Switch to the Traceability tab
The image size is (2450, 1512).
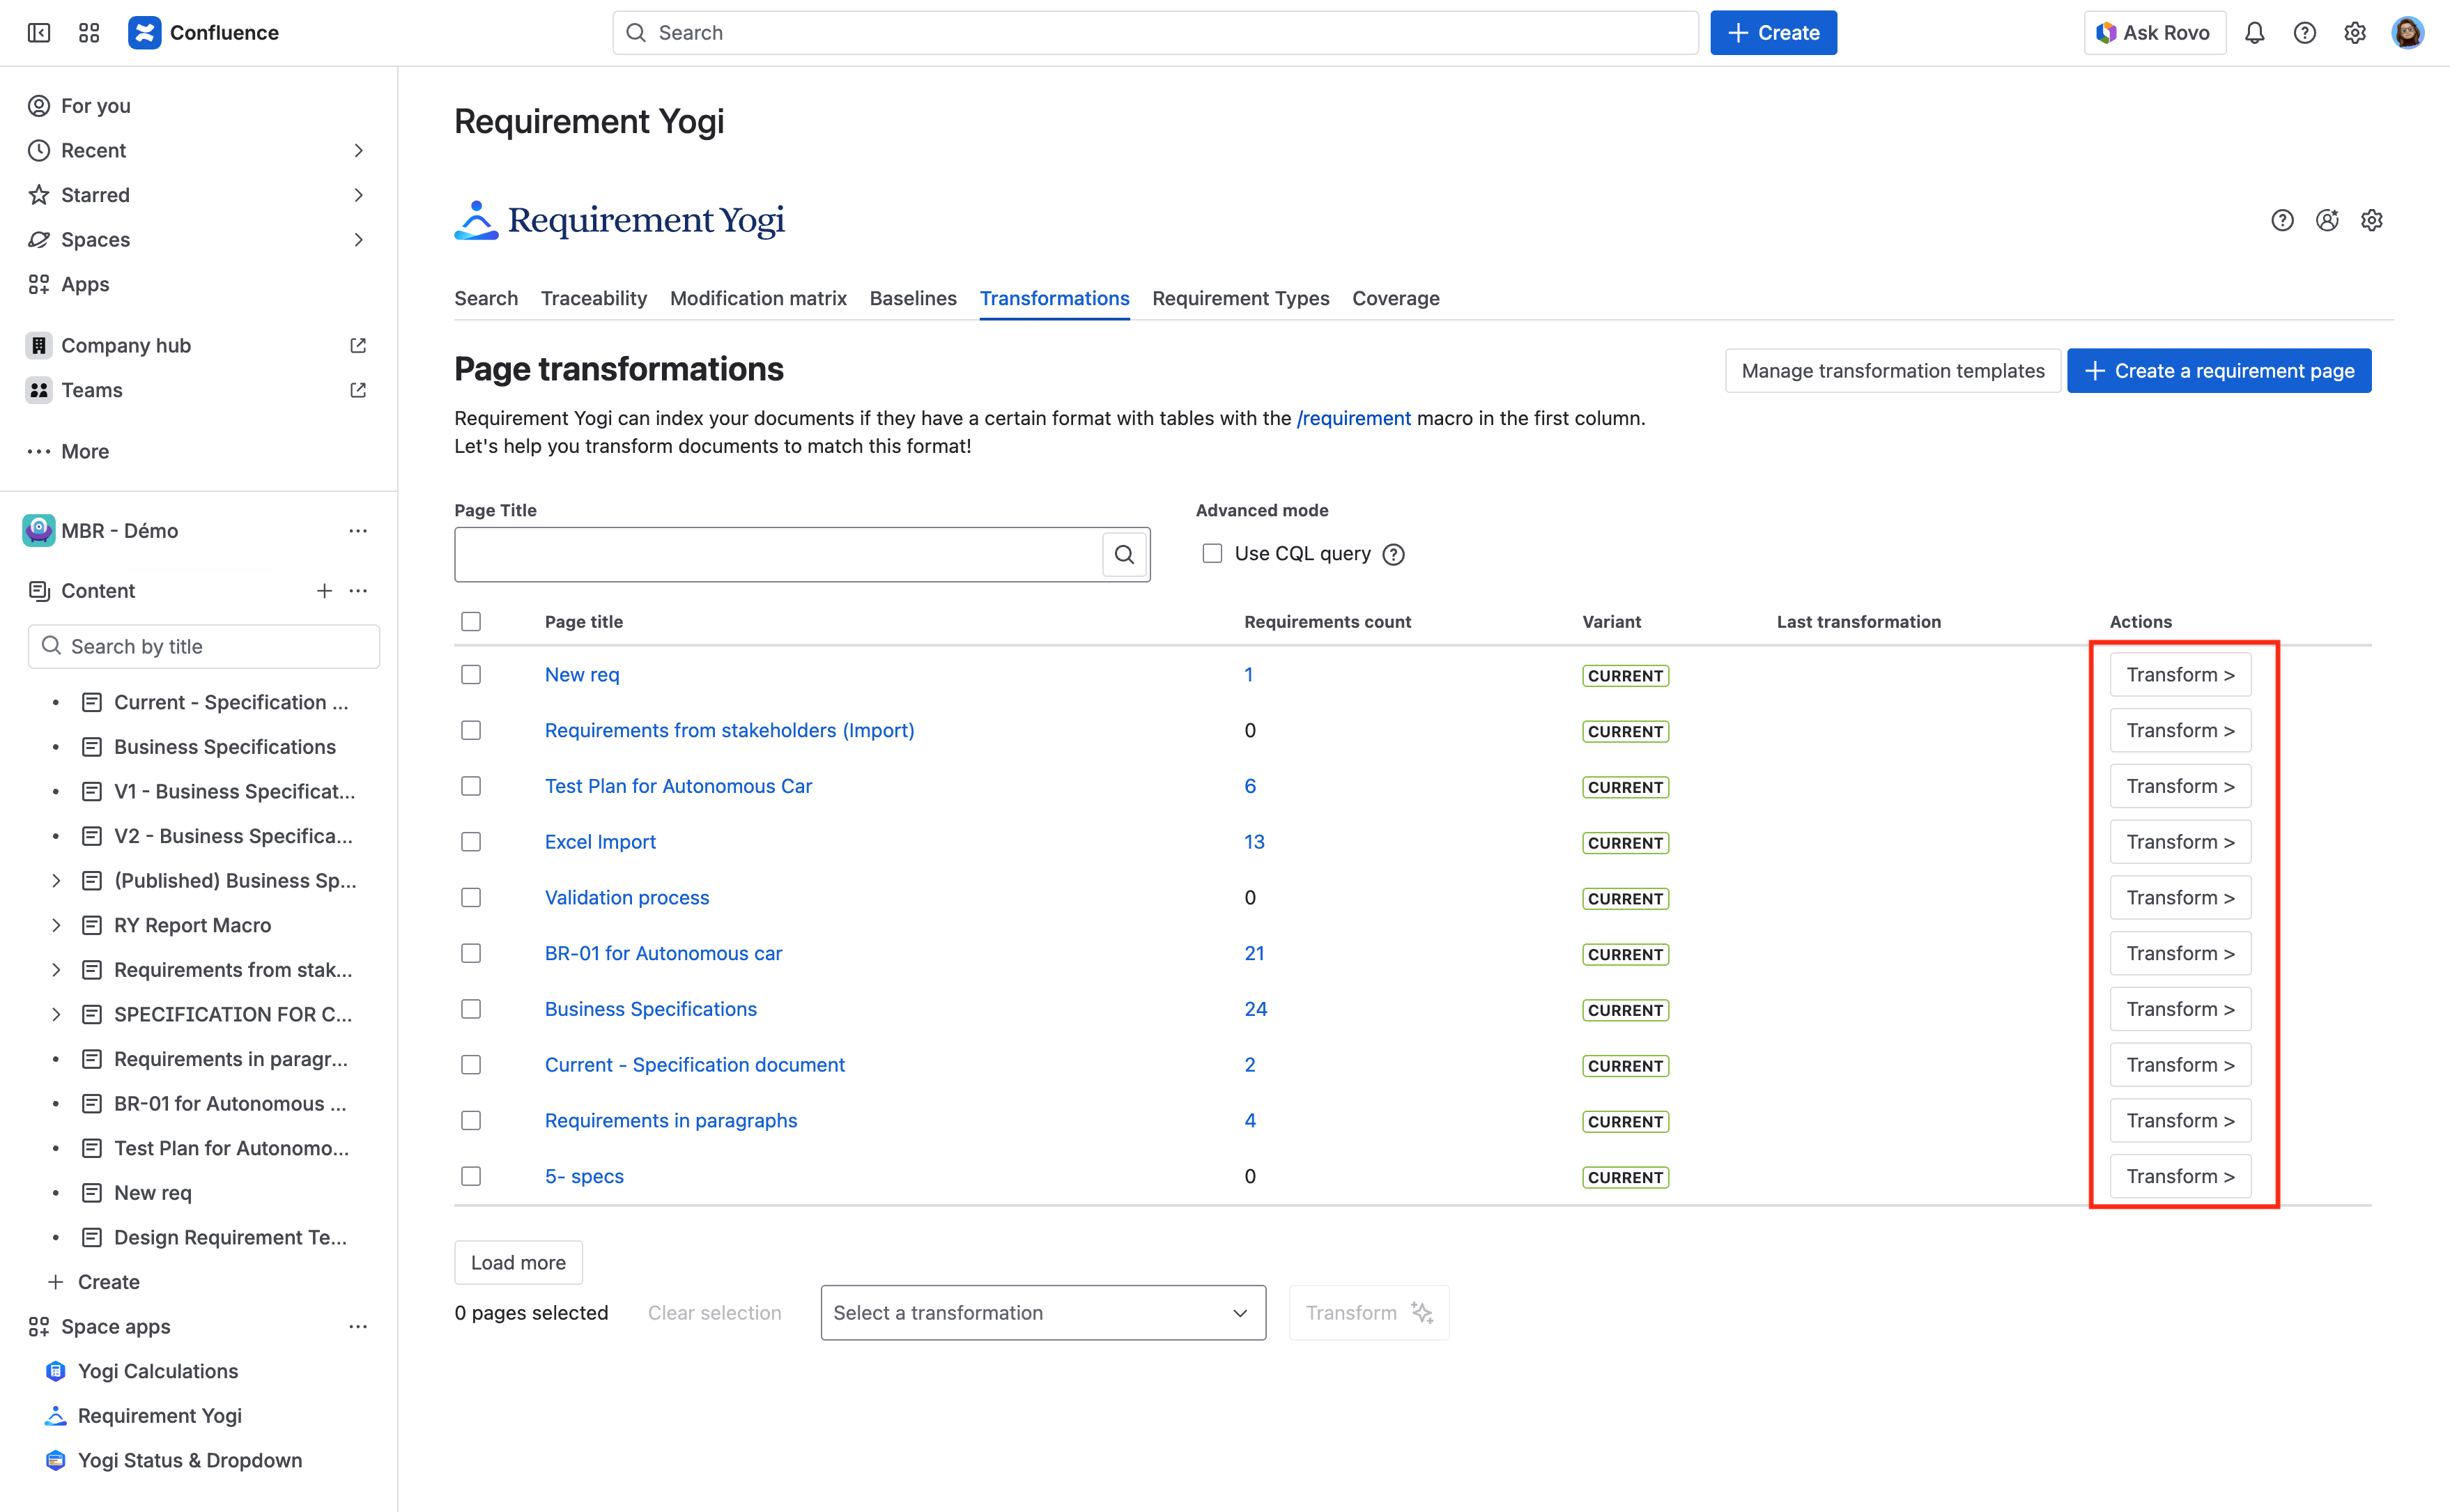[594, 298]
